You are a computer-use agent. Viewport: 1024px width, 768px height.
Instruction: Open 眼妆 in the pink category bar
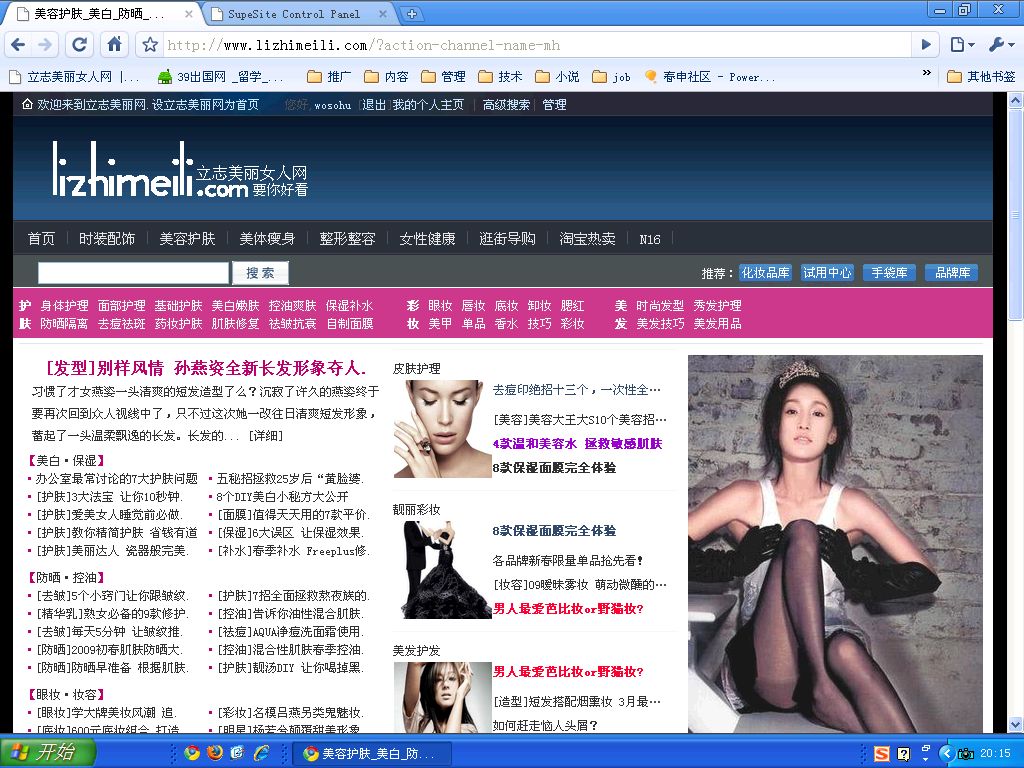point(440,306)
